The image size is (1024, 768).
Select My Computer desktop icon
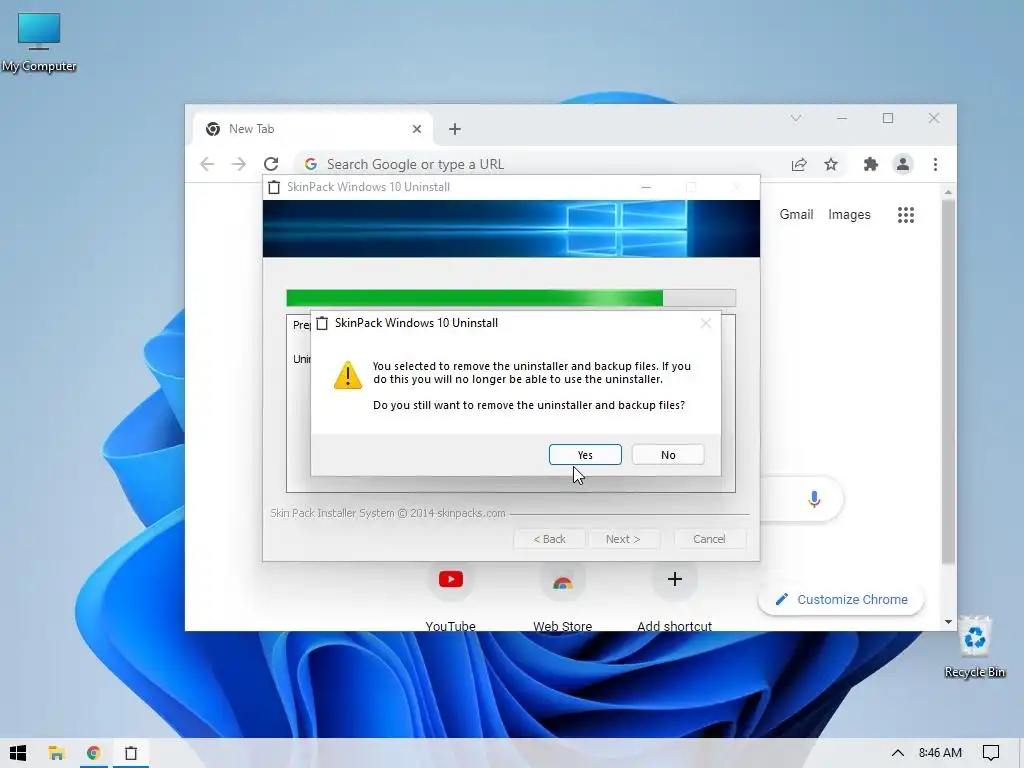pyautogui.click(x=39, y=42)
